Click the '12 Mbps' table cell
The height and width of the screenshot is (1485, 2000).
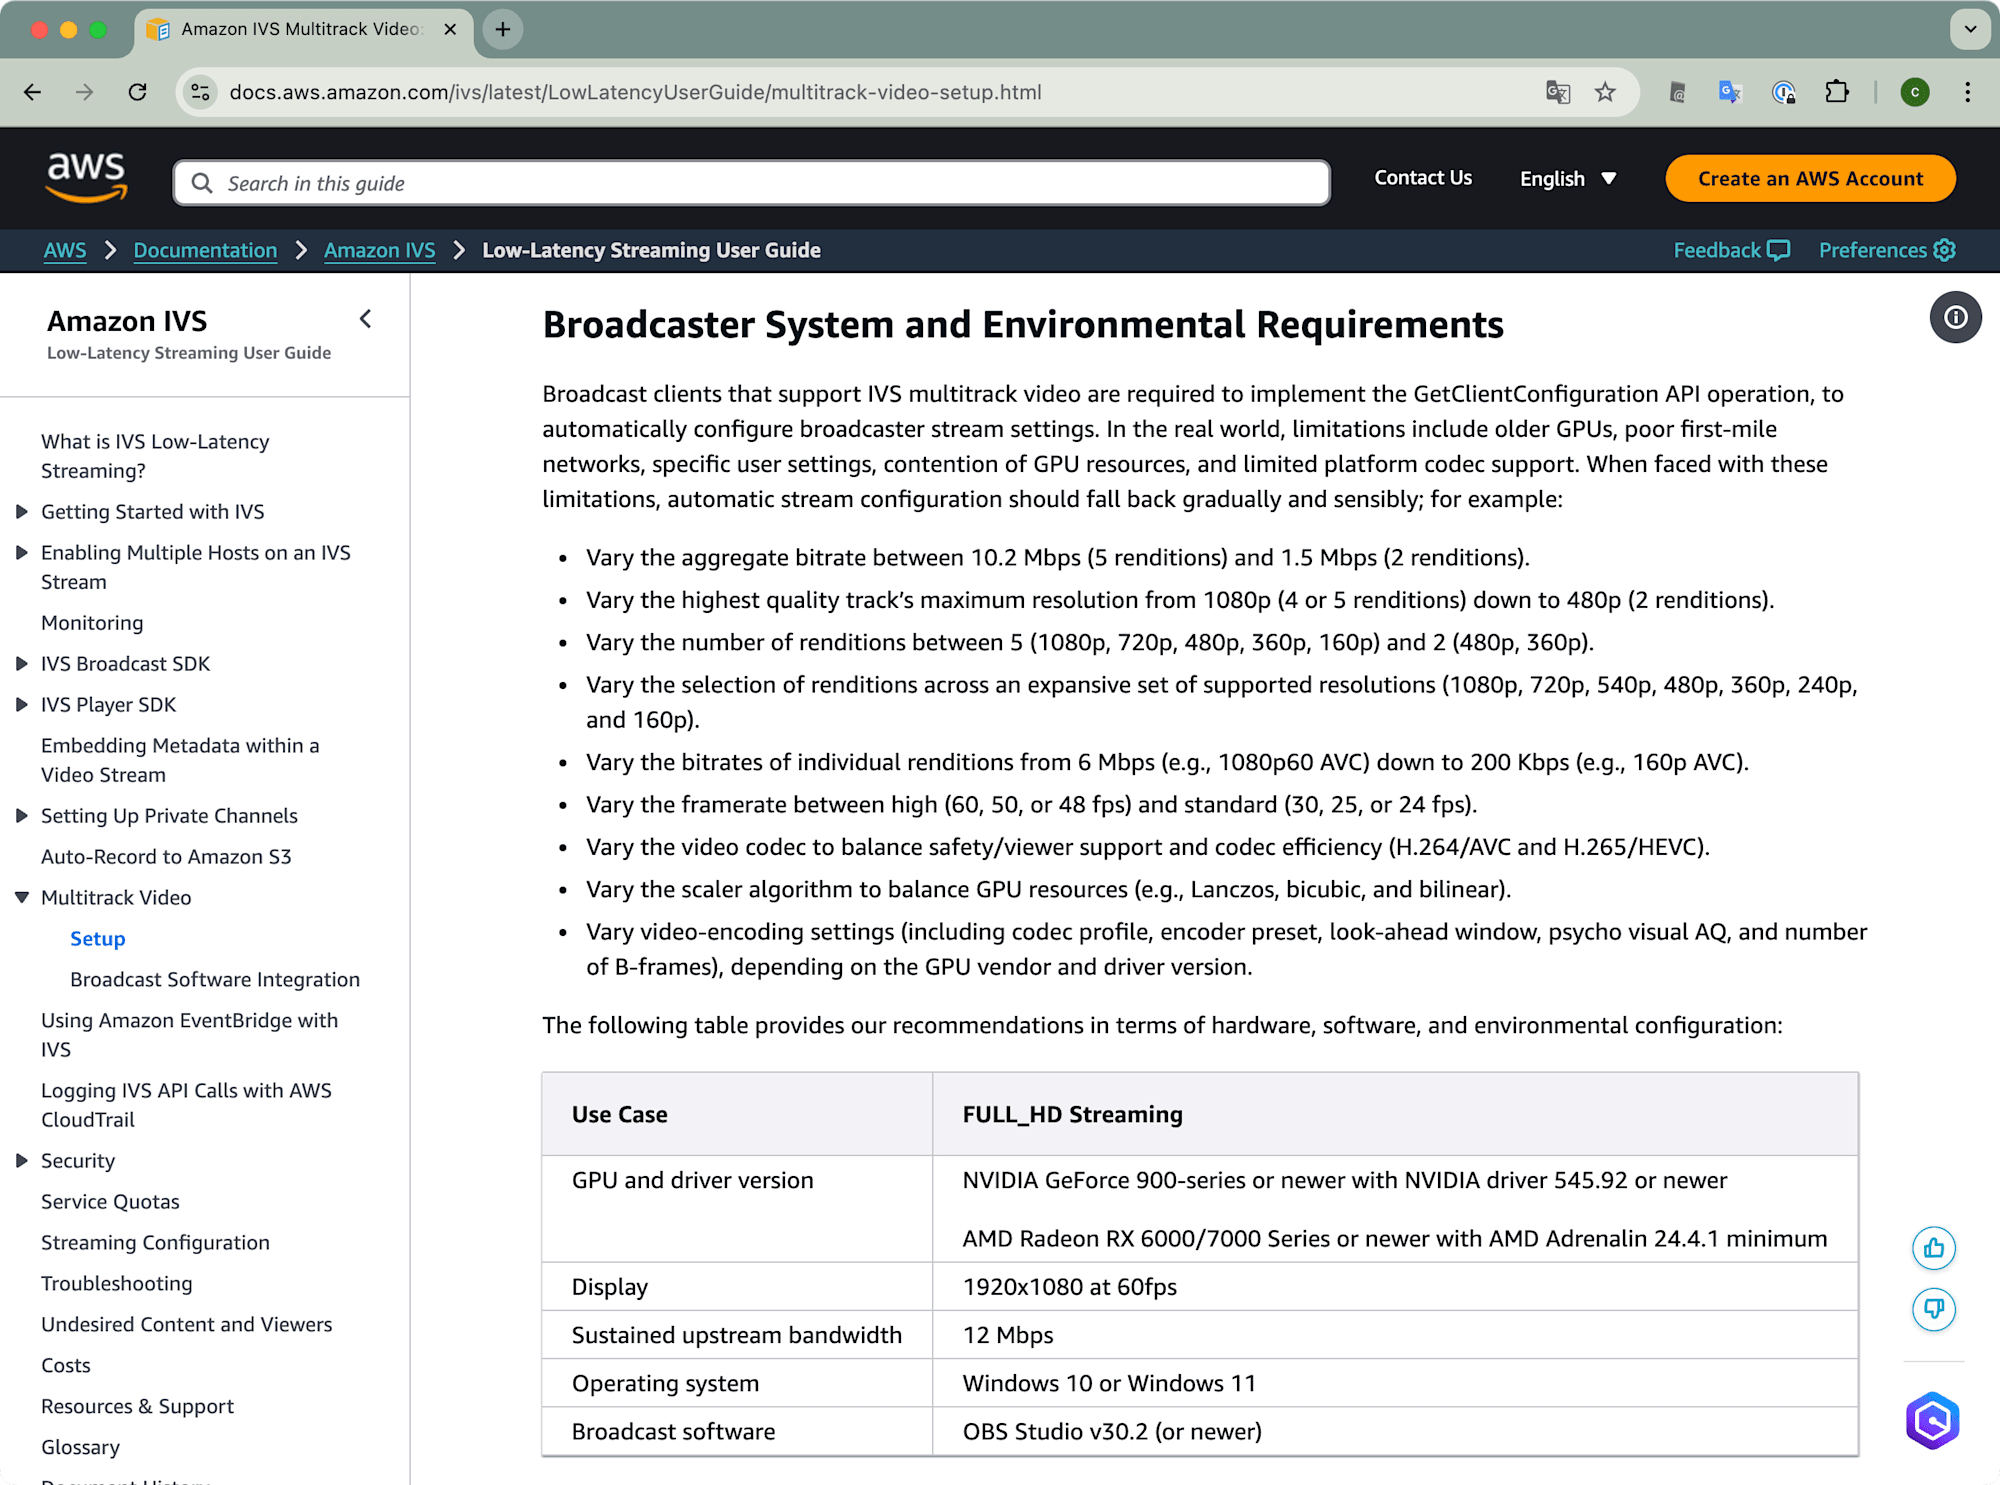tap(1395, 1335)
